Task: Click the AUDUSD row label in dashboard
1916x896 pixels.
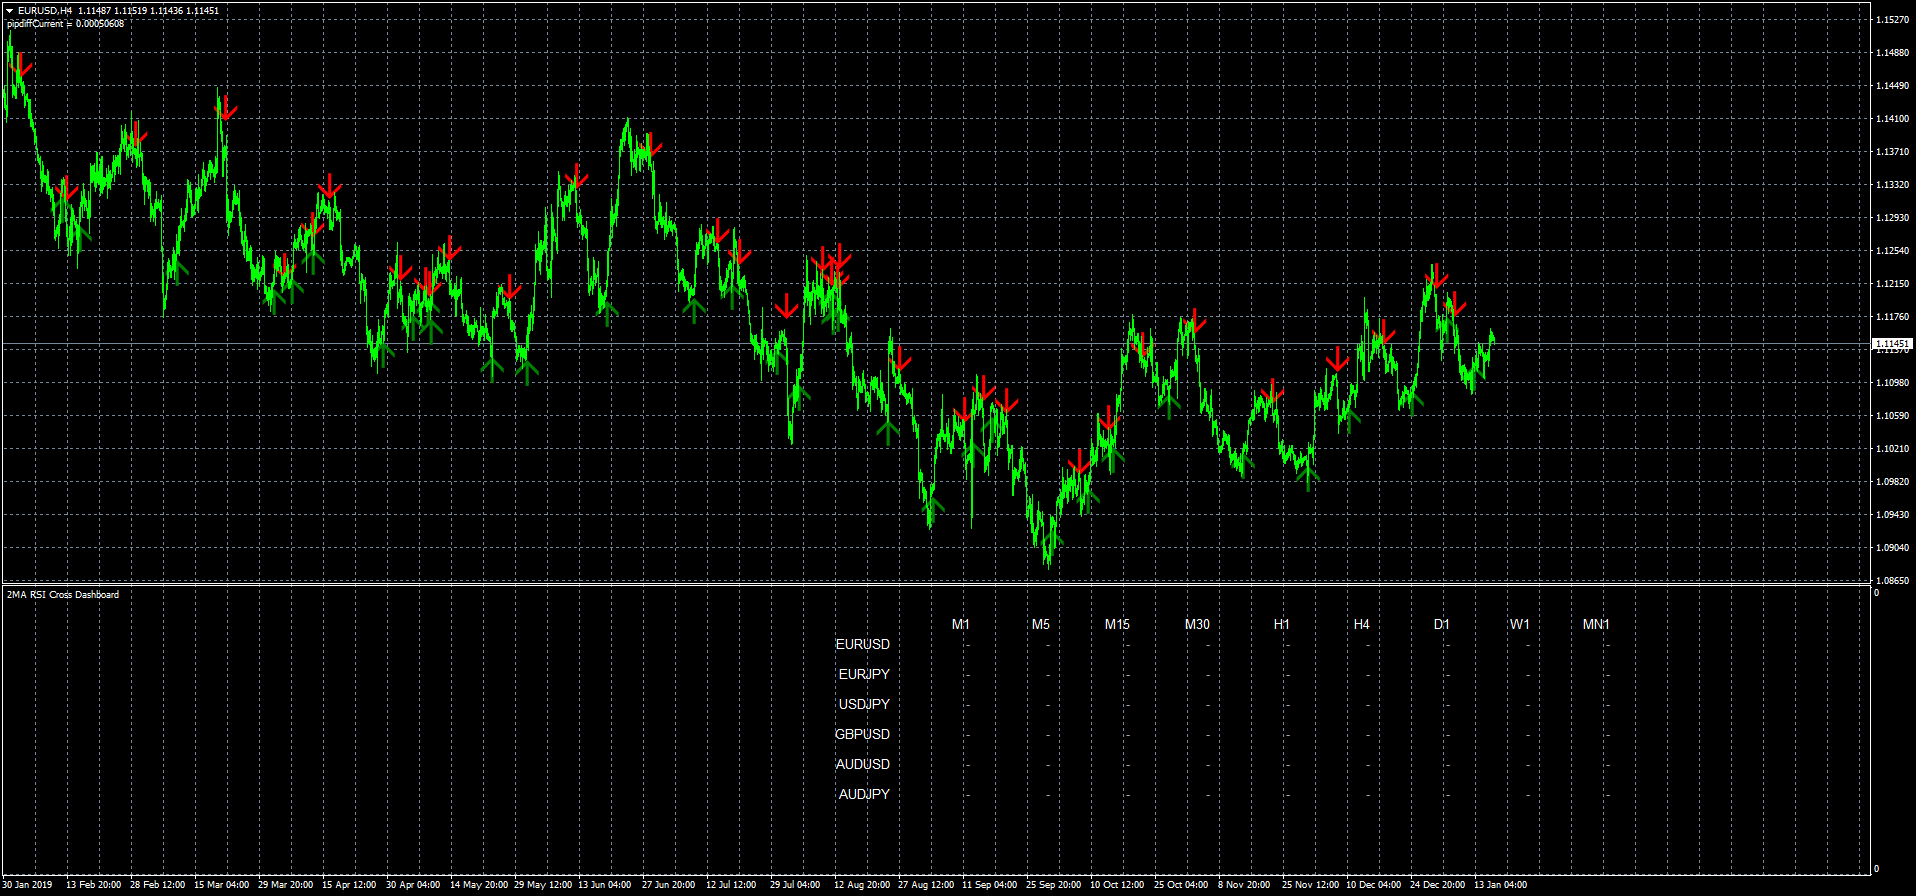Action: pyautogui.click(x=863, y=764)
